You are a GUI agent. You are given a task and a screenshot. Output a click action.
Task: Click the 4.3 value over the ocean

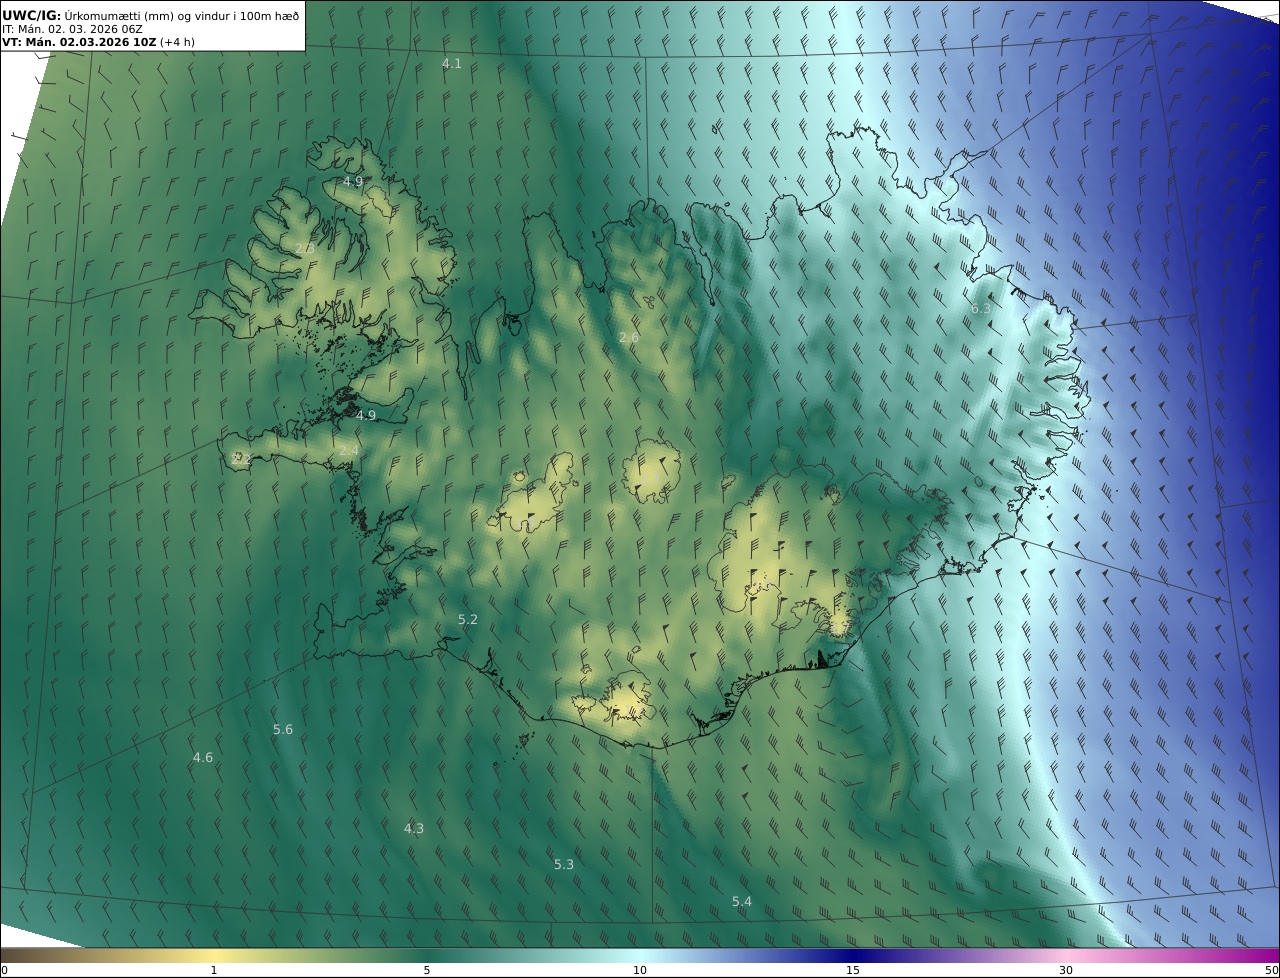click(414, 829)
